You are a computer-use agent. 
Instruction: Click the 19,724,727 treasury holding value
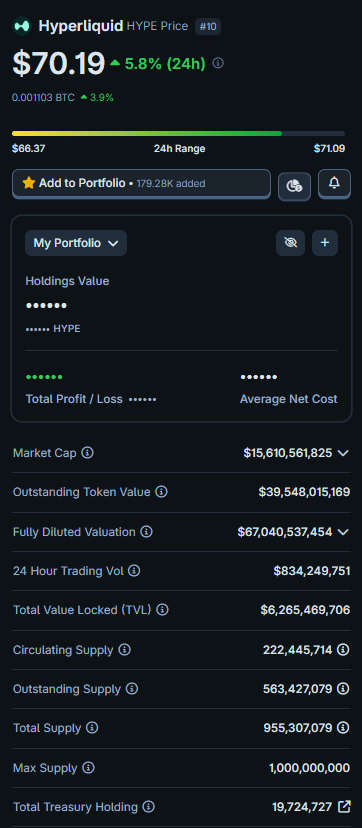coord(302,806)
